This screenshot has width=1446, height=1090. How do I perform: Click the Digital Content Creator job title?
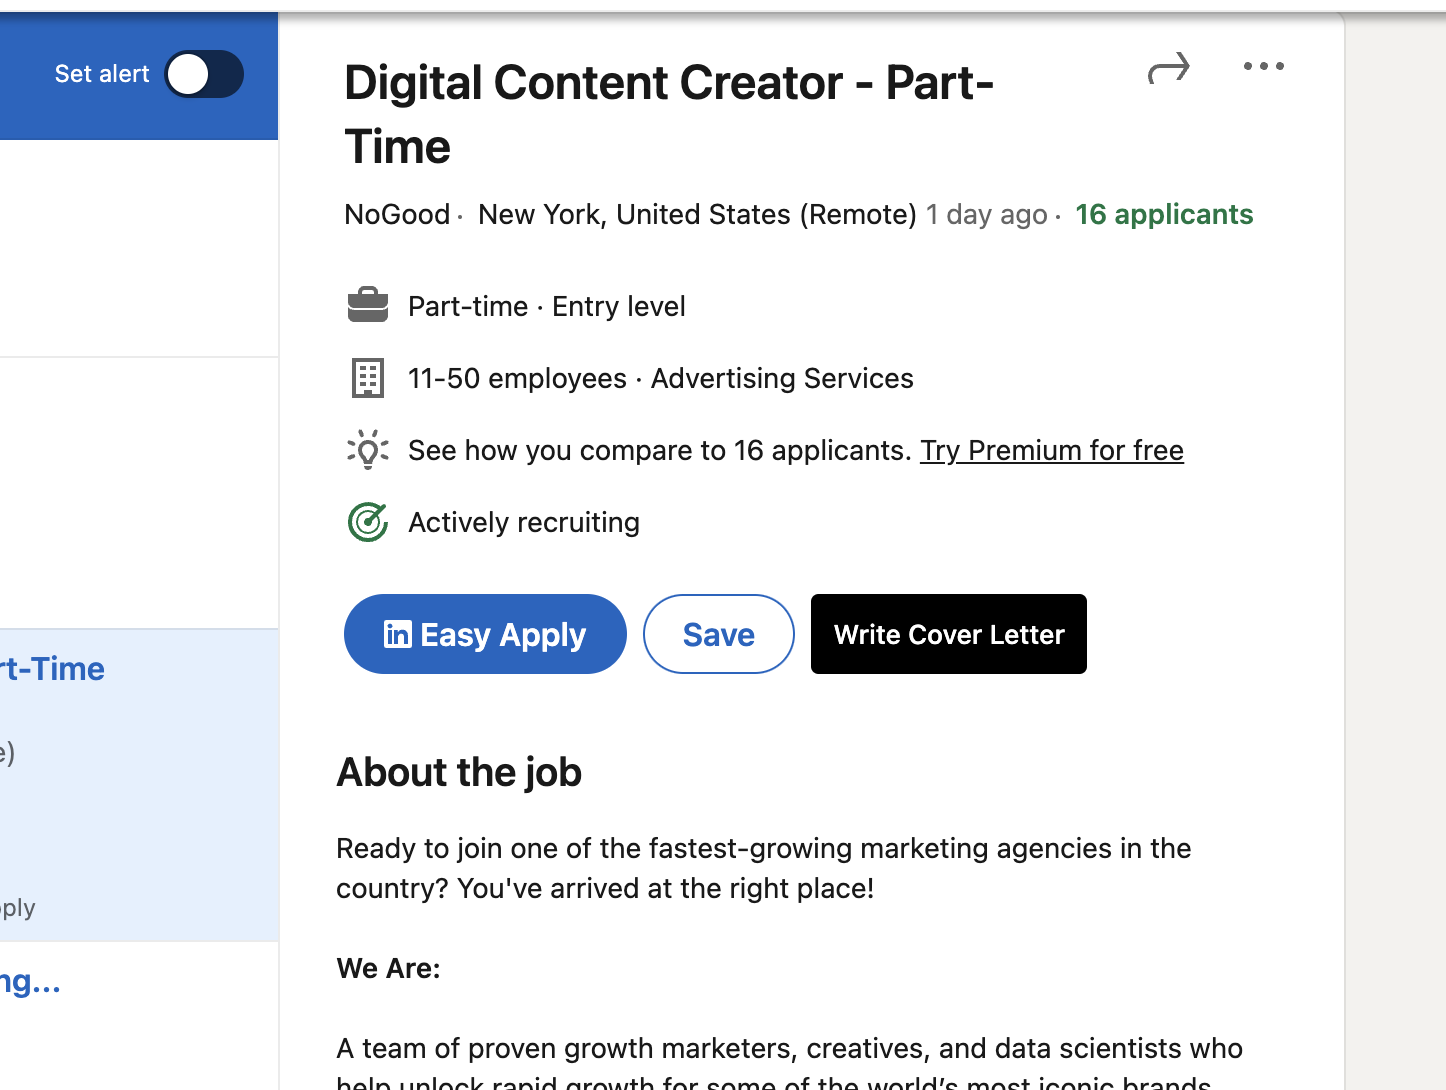click(x=668, y=114)
